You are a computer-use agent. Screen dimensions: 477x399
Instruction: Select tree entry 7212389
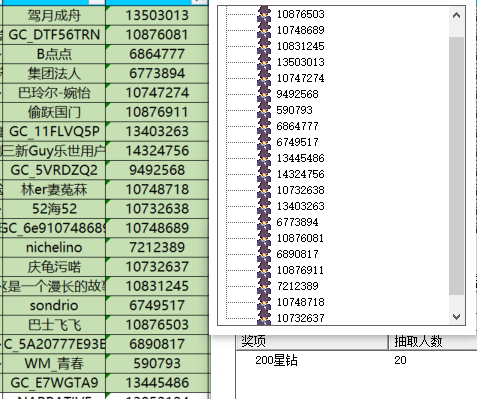click(297, 286)
